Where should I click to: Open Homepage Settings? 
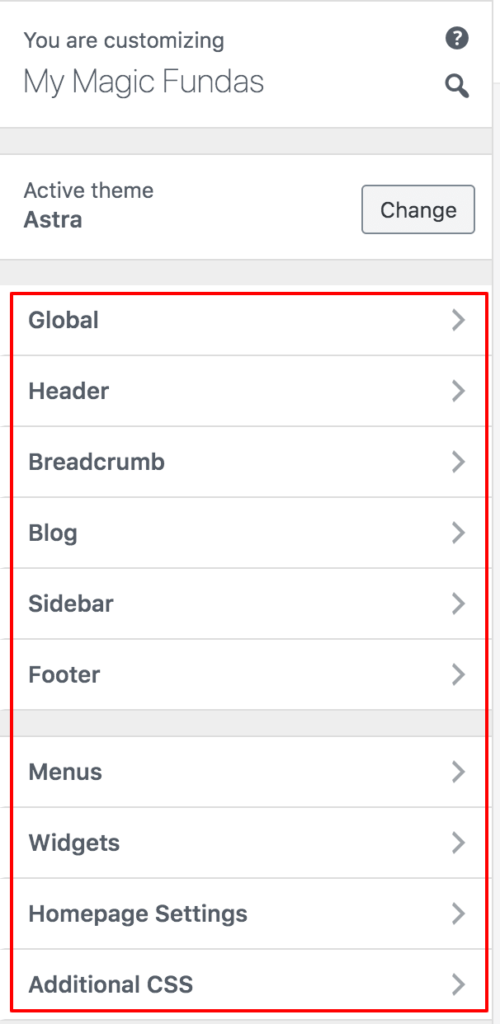pos(248,914)
